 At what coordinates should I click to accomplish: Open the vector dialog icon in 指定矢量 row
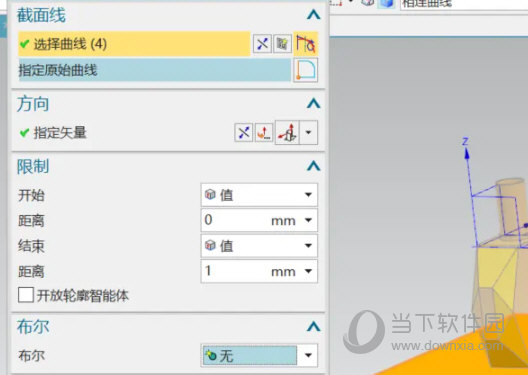tap(264, 132)
